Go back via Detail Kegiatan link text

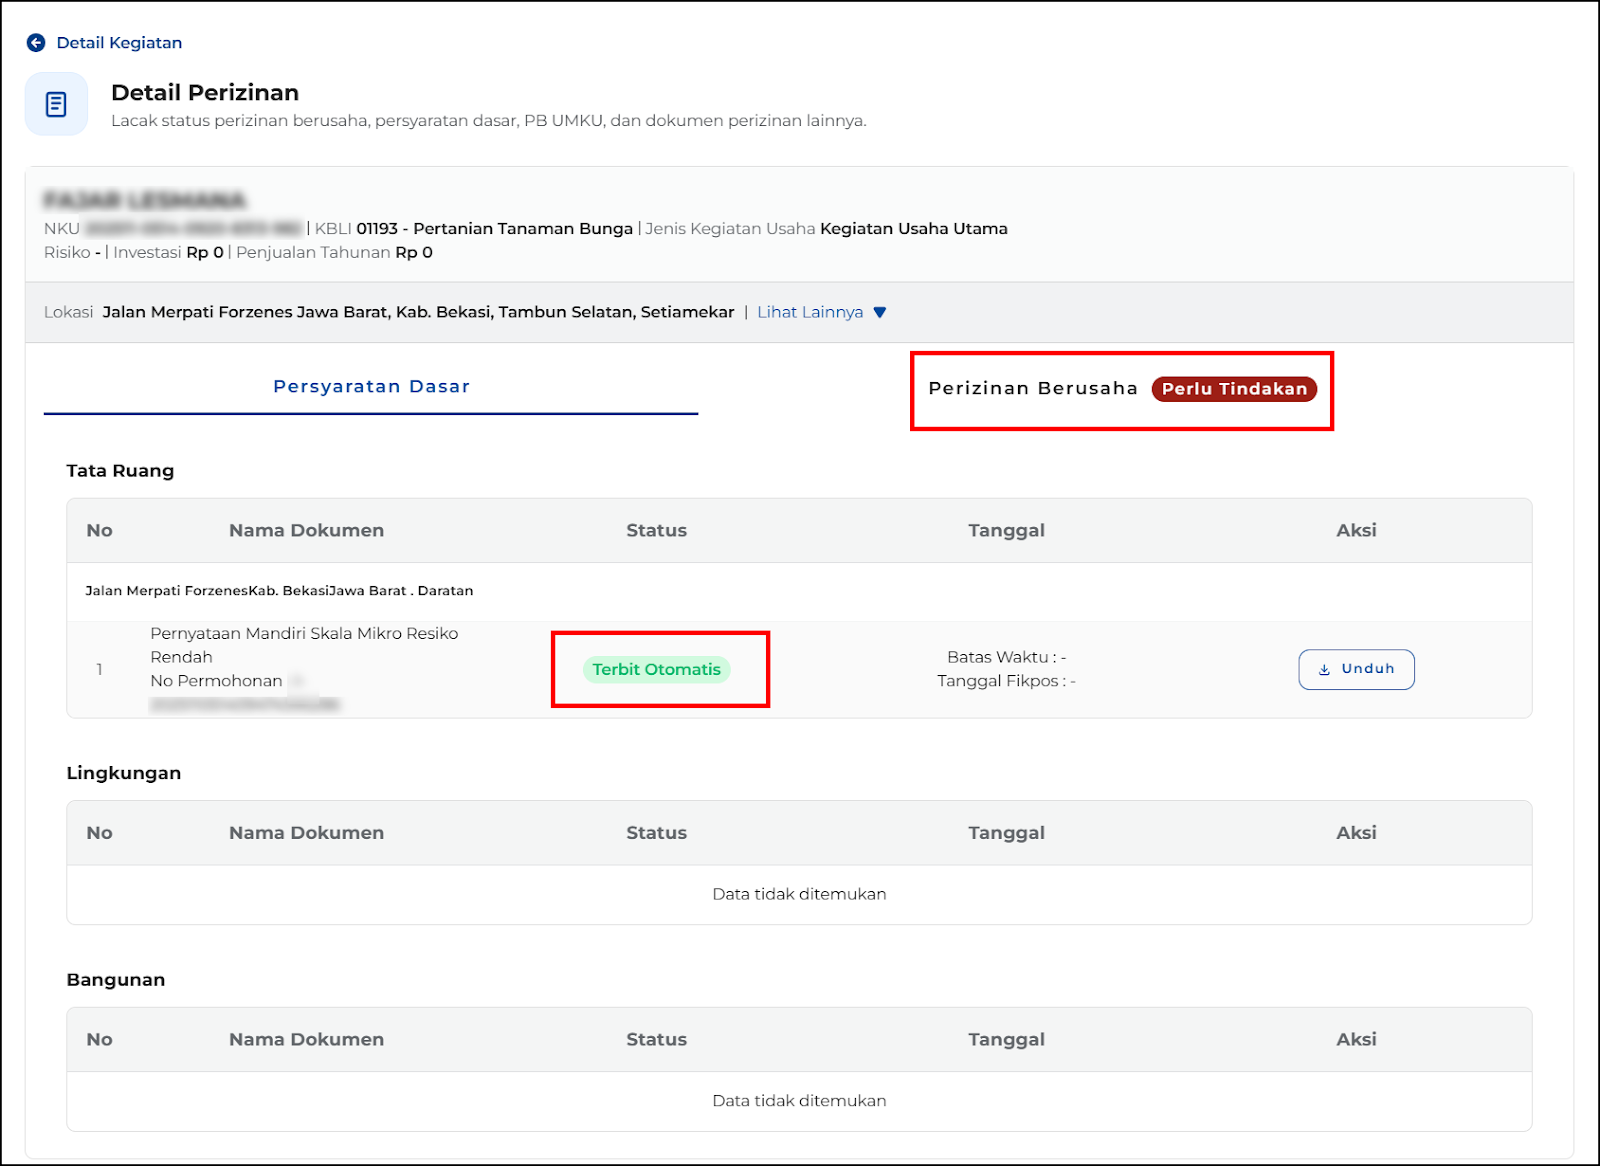pos(119,43)
